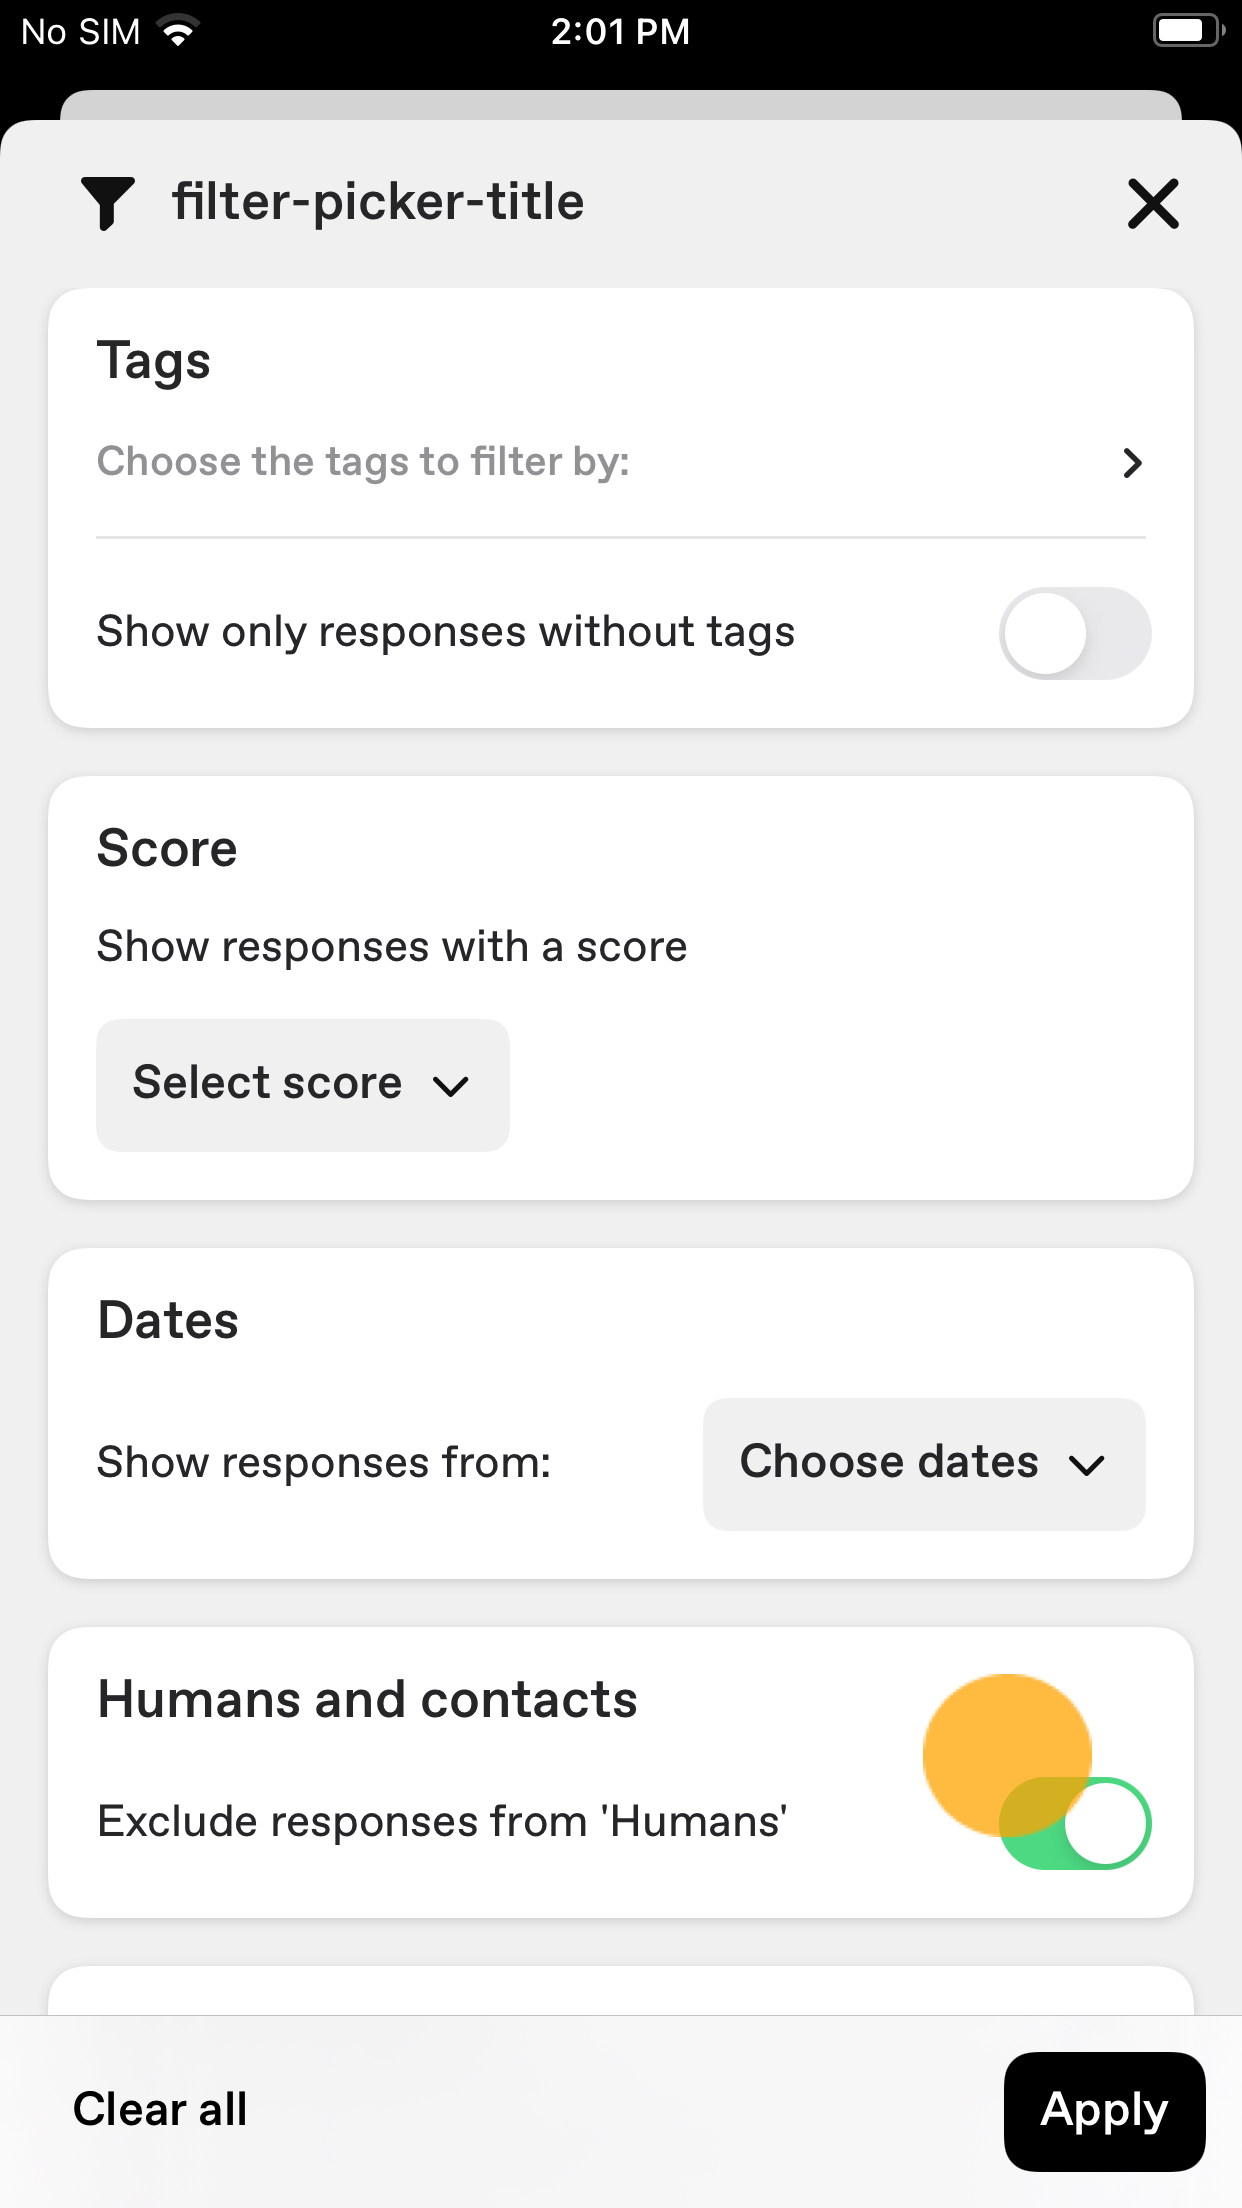Click the chevron inside Choose dates

(1087, 1466)
